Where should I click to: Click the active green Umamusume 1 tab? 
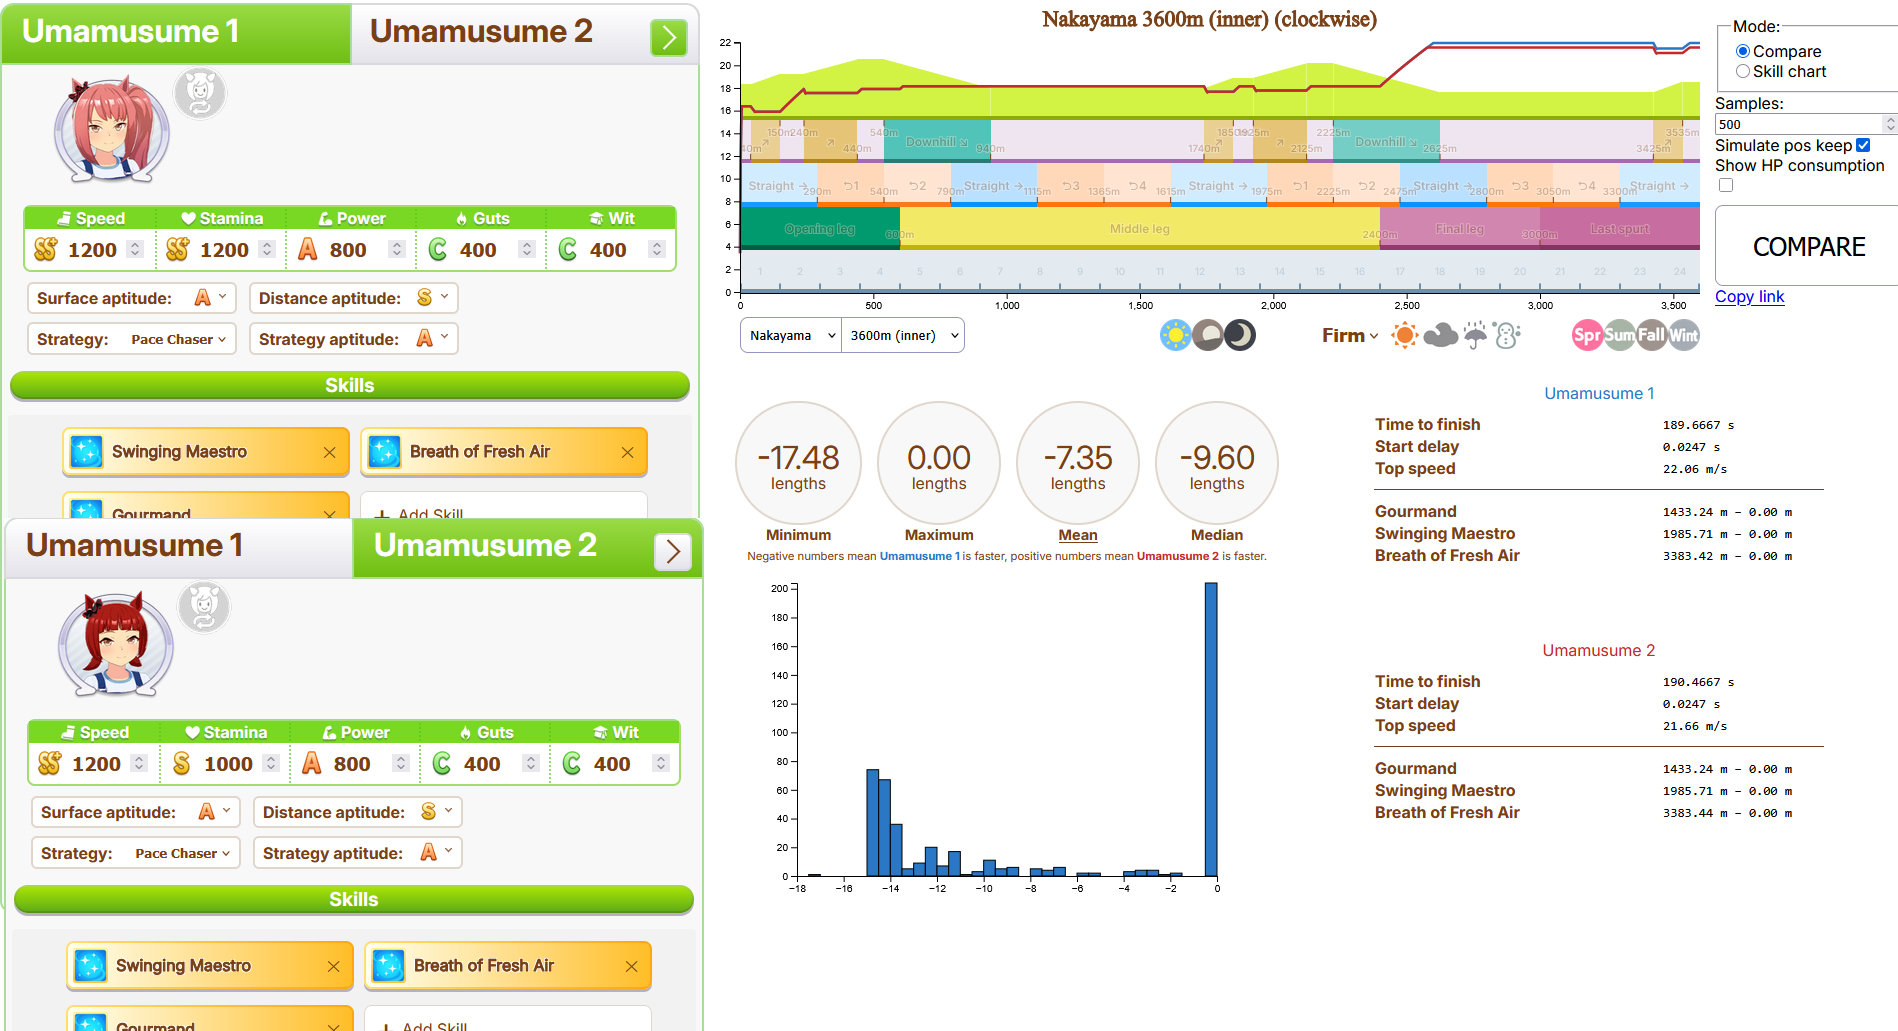(176, 33)
